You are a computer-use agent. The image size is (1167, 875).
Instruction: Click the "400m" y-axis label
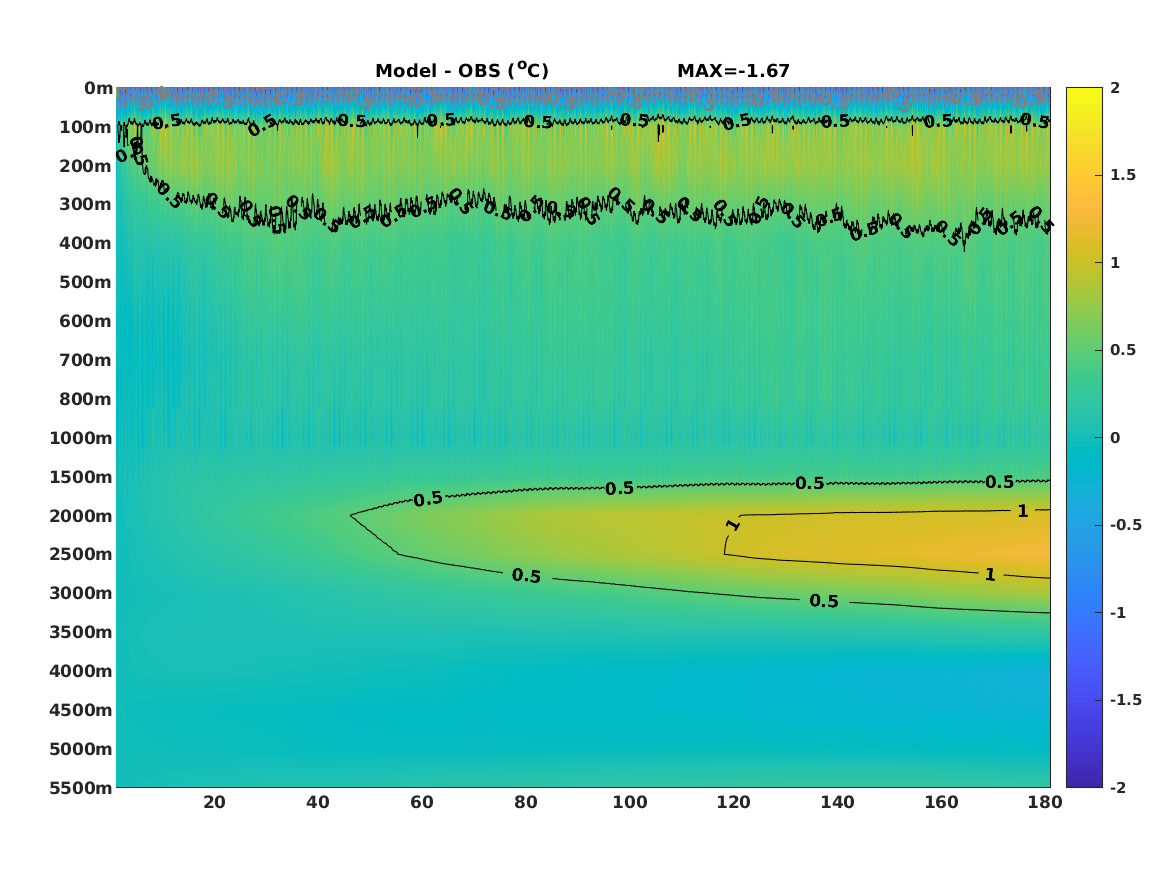(x=86, y=243)
